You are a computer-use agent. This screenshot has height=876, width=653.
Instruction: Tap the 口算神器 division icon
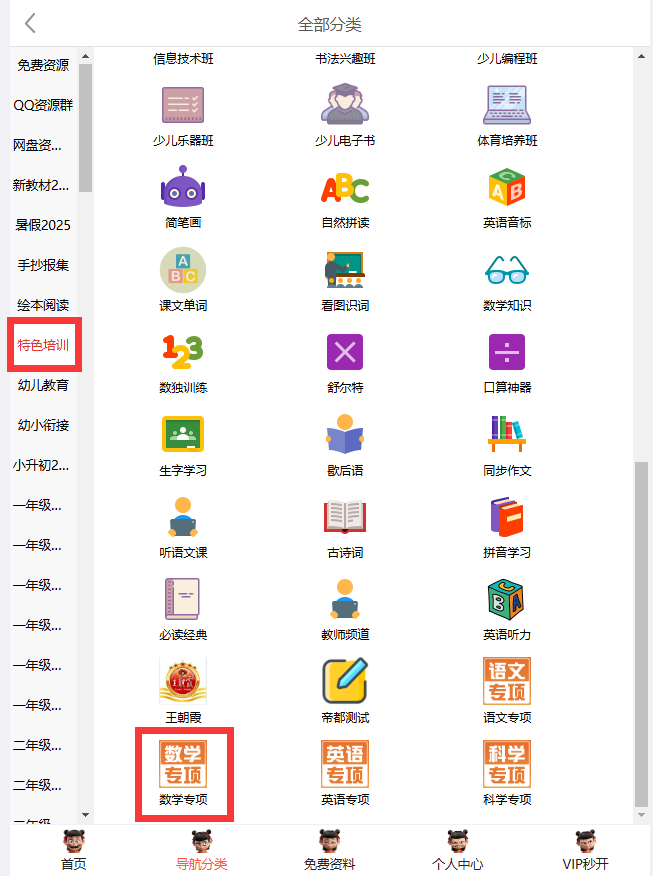pyautogui.click(x=507, y=352)
